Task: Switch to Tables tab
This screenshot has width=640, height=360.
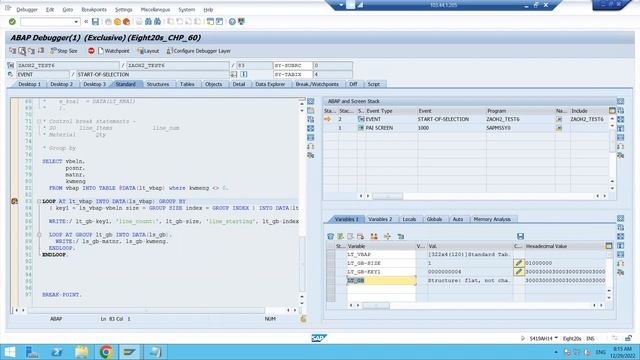Action: (187, 84)
